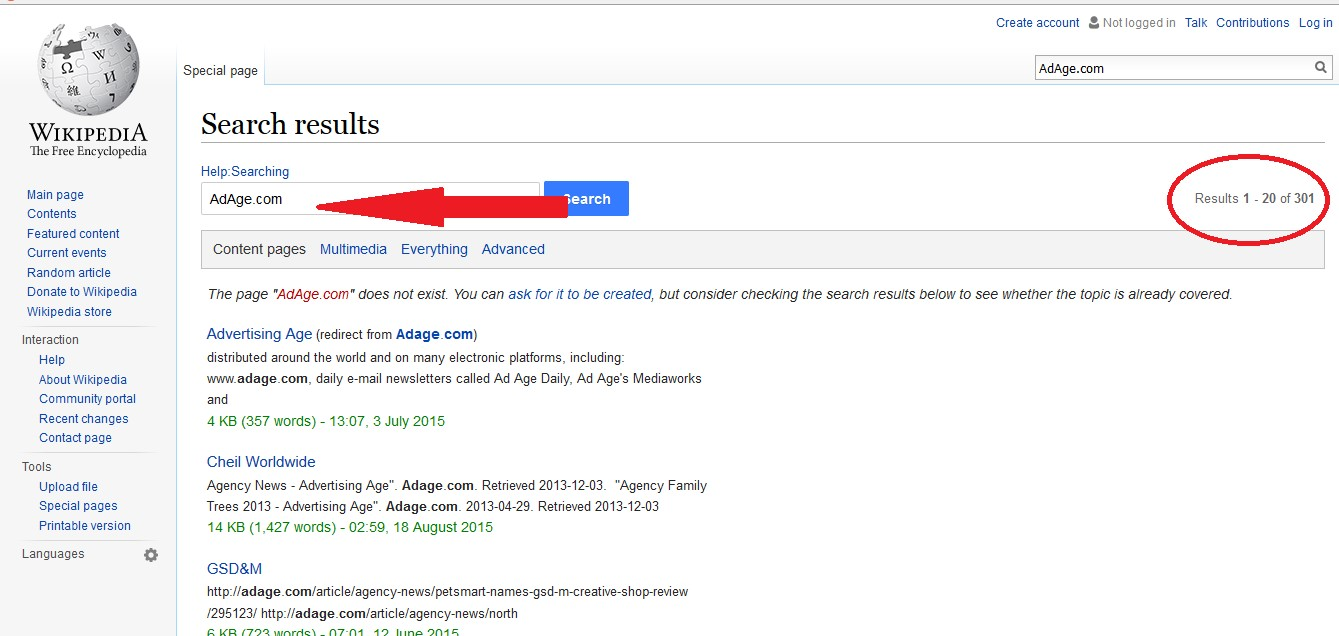This screenshot has width=1339, height=636.
Task: Click the Search results page heading
Action: (x=290, y=124)
